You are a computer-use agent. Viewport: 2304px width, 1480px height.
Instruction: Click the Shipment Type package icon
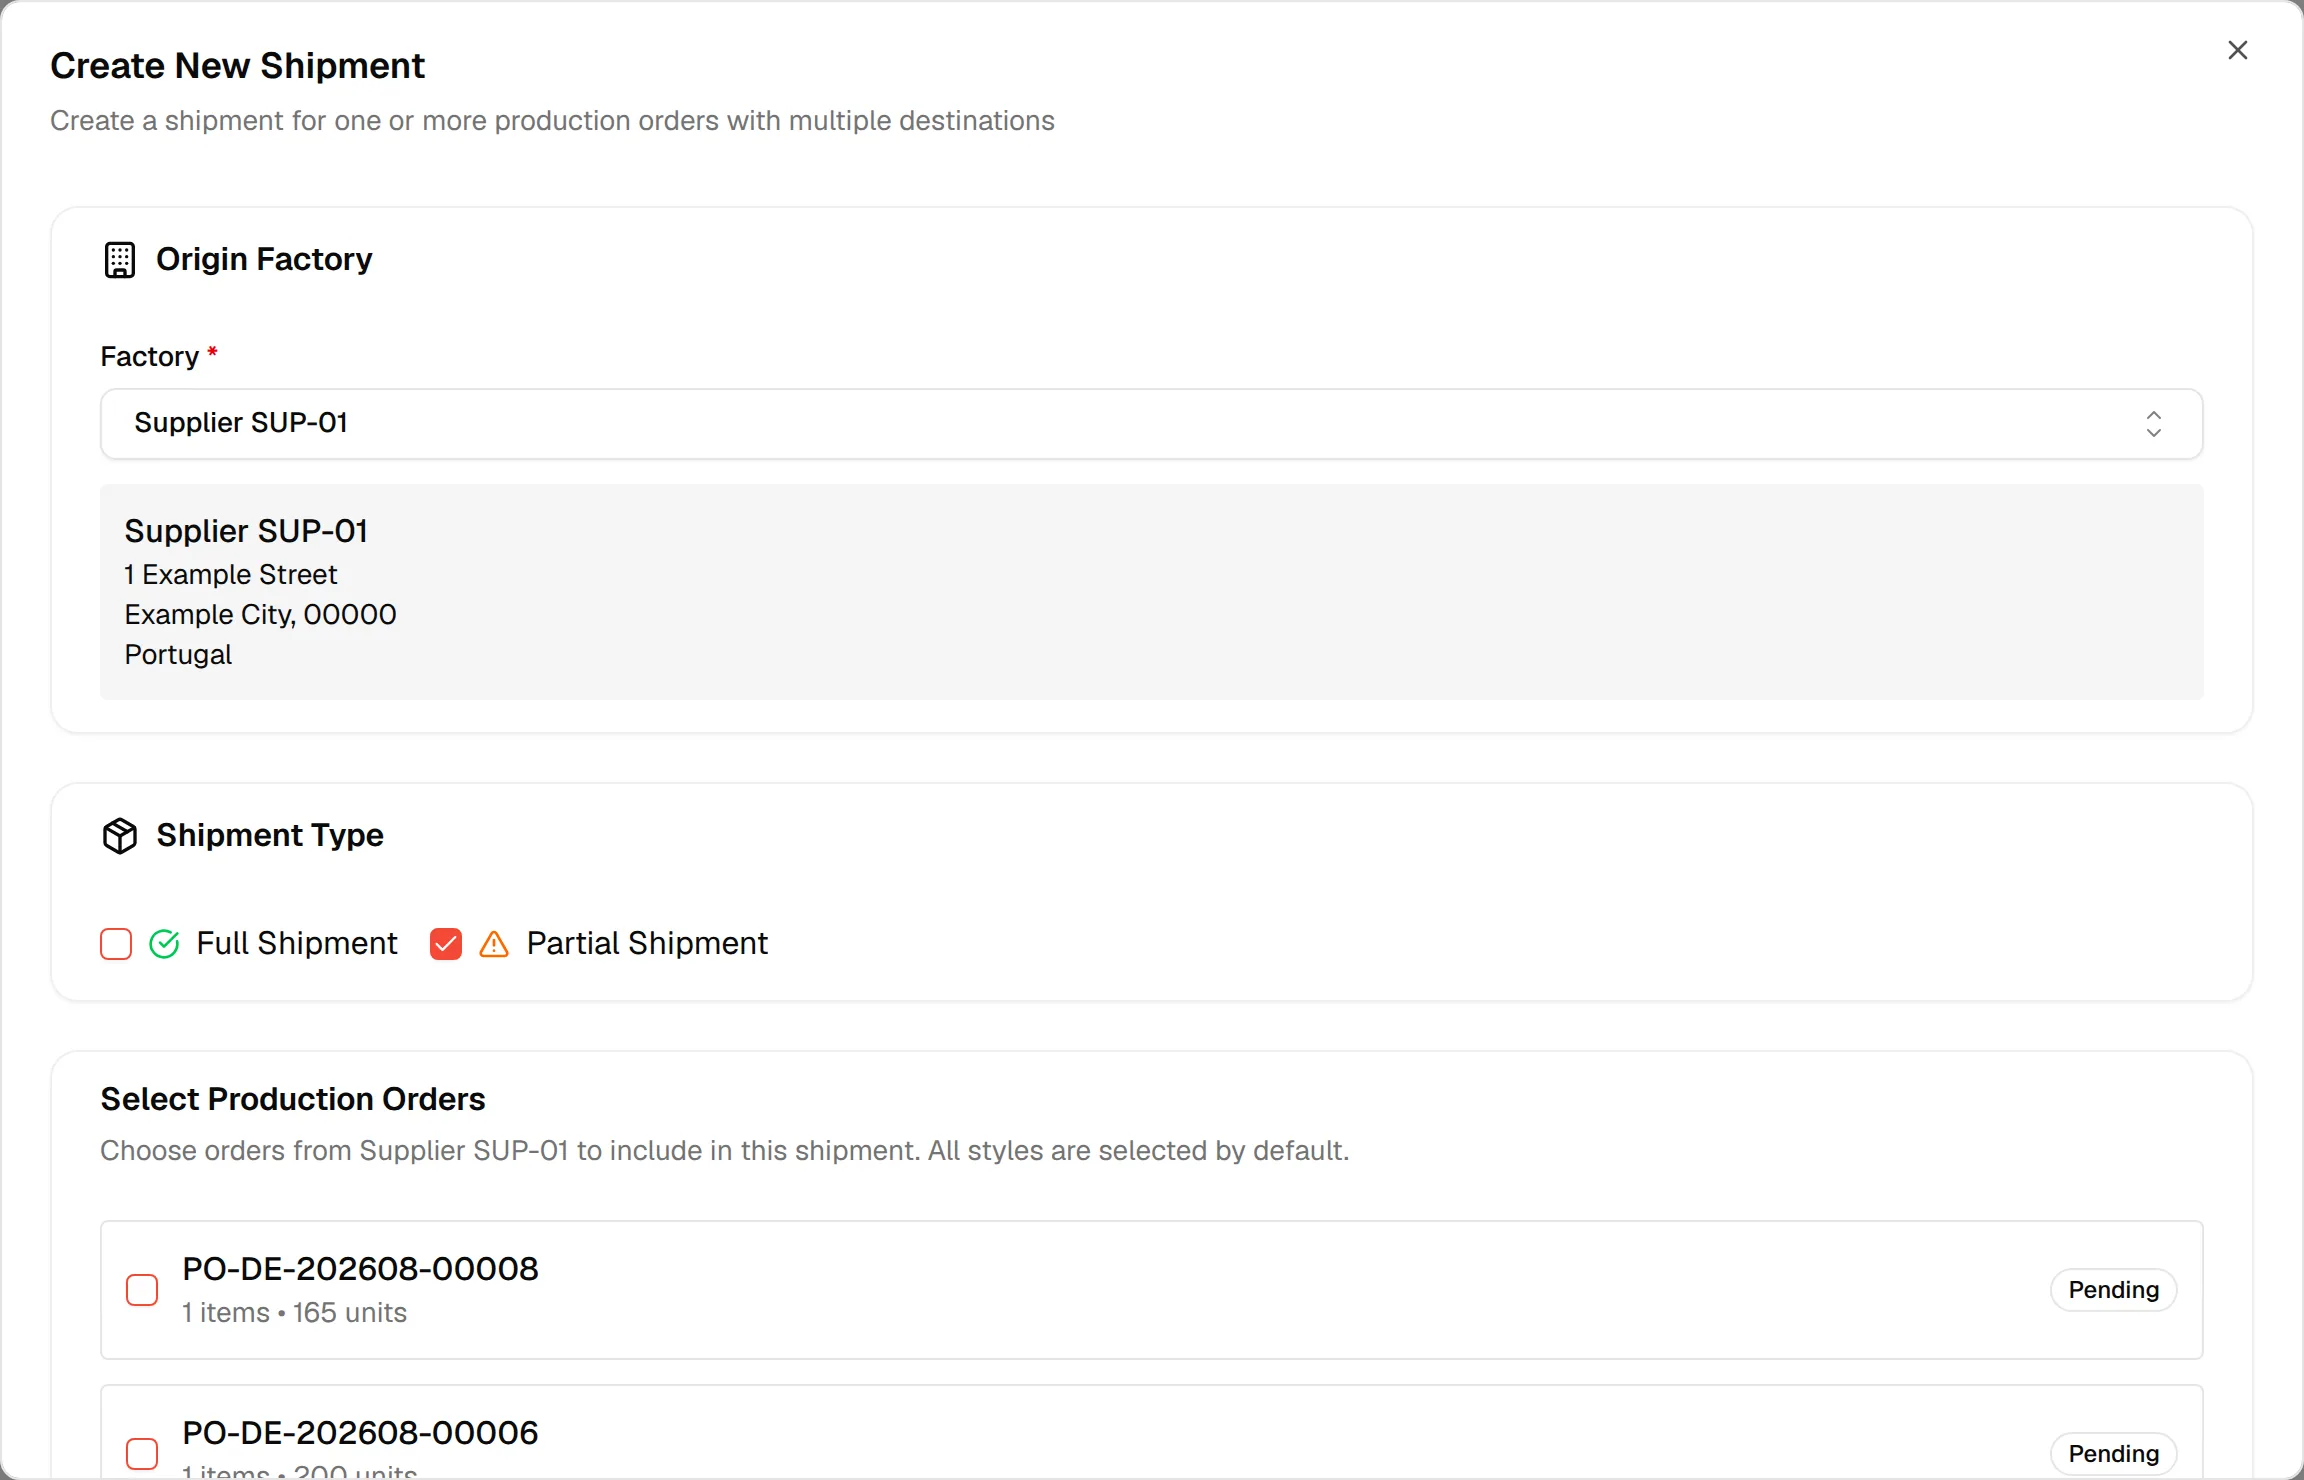[x=120, y=836]
